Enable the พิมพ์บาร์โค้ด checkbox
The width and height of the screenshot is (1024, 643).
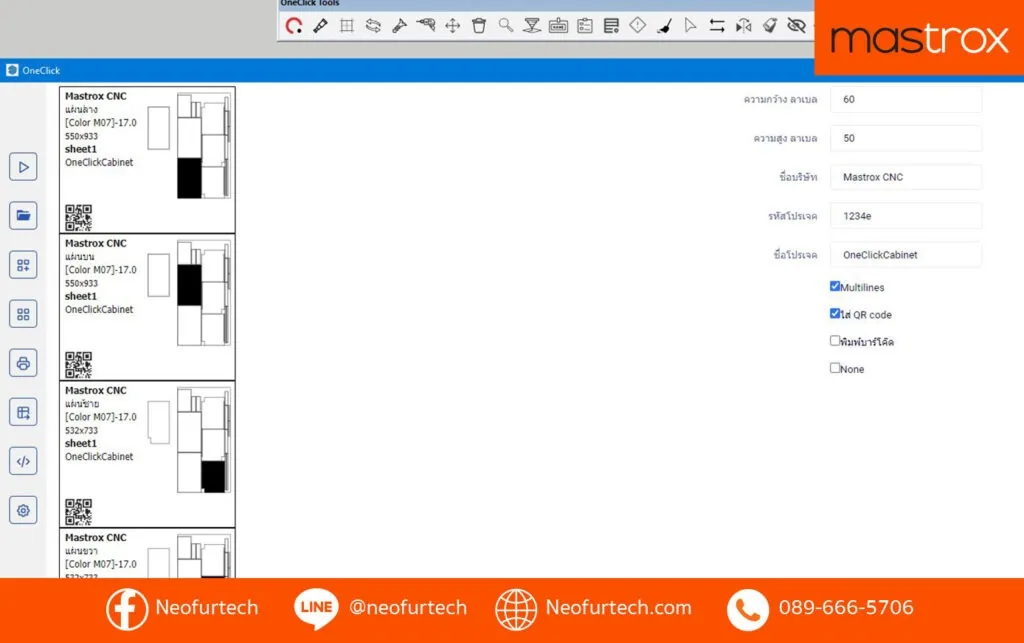pos(835,341)
